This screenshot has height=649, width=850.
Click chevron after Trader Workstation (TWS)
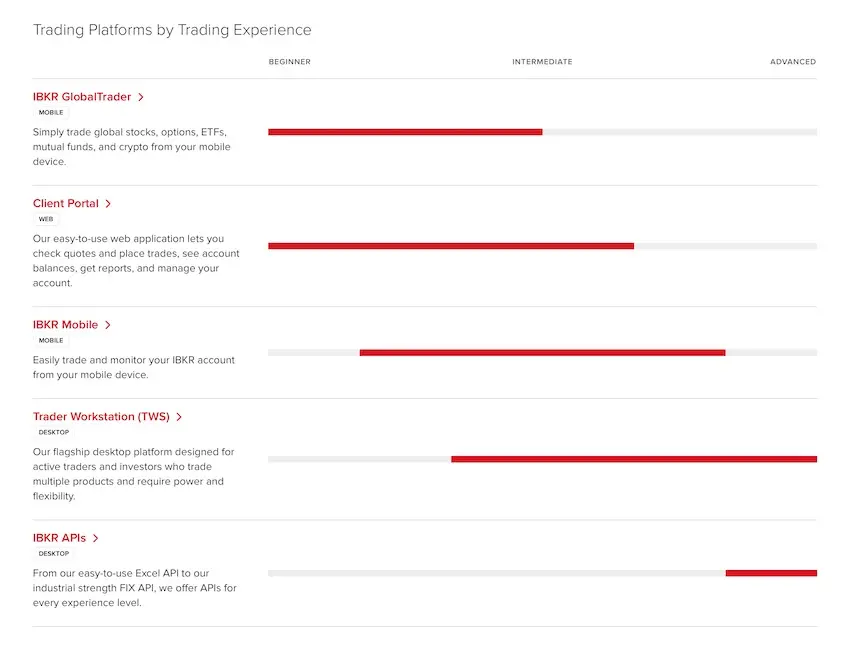point(179,417)
